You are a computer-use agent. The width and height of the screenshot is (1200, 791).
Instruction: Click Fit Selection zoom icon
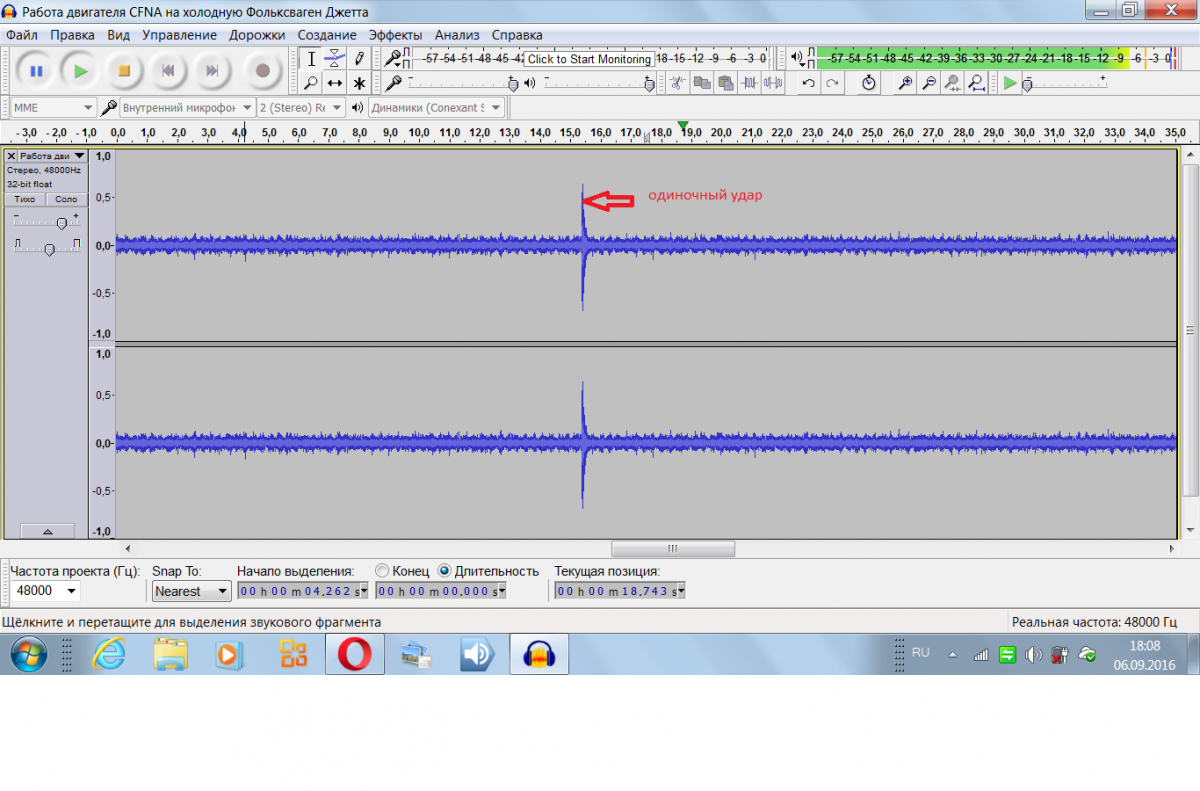coord(952,83)
